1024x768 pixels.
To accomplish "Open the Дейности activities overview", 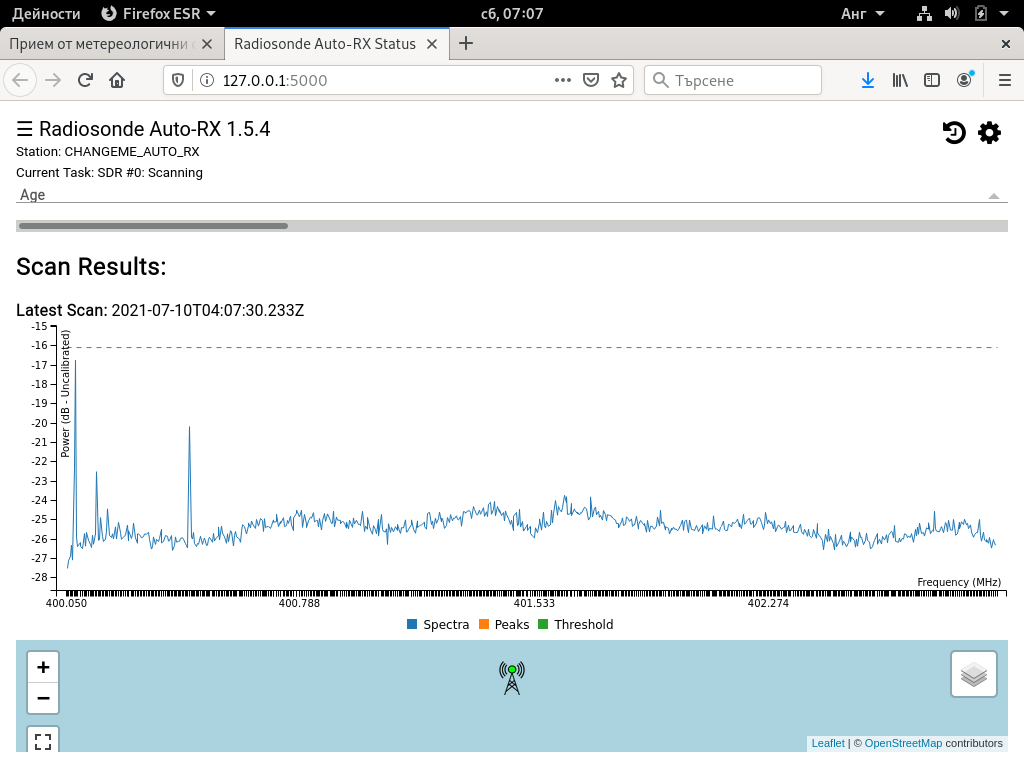I will coord(46,14).
